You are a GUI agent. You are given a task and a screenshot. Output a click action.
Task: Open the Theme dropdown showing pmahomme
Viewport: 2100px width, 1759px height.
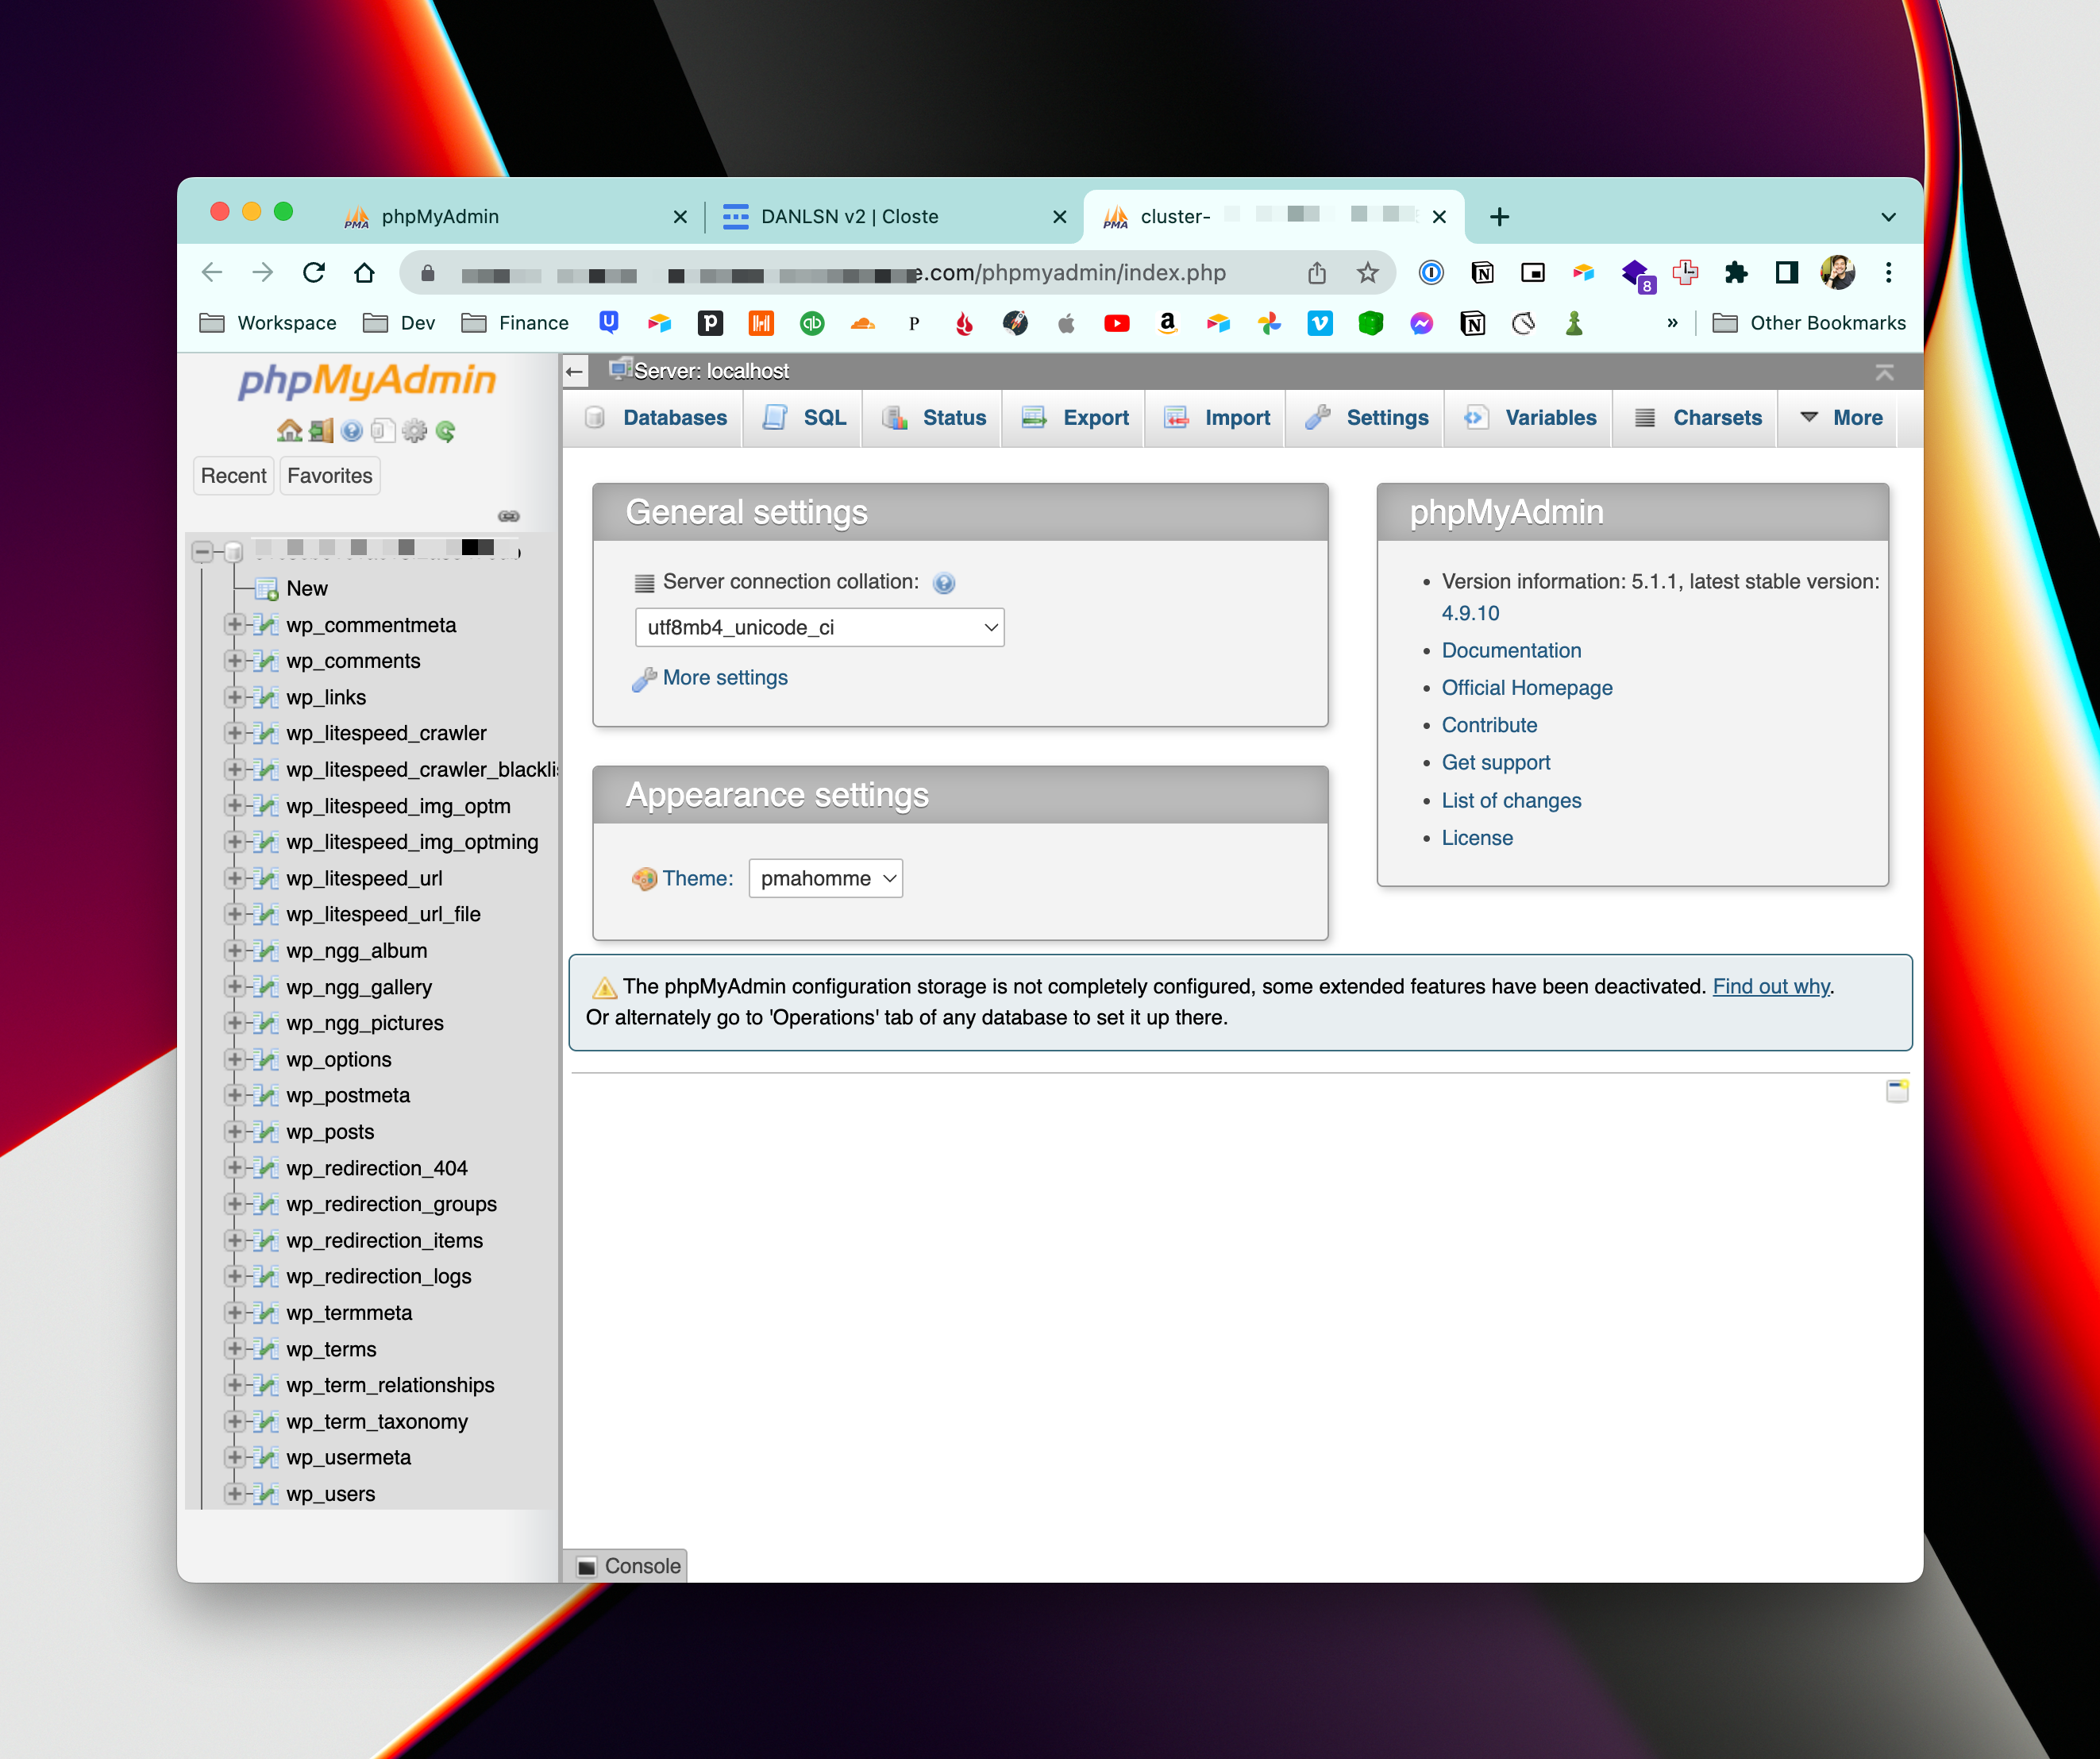point(825,879)
